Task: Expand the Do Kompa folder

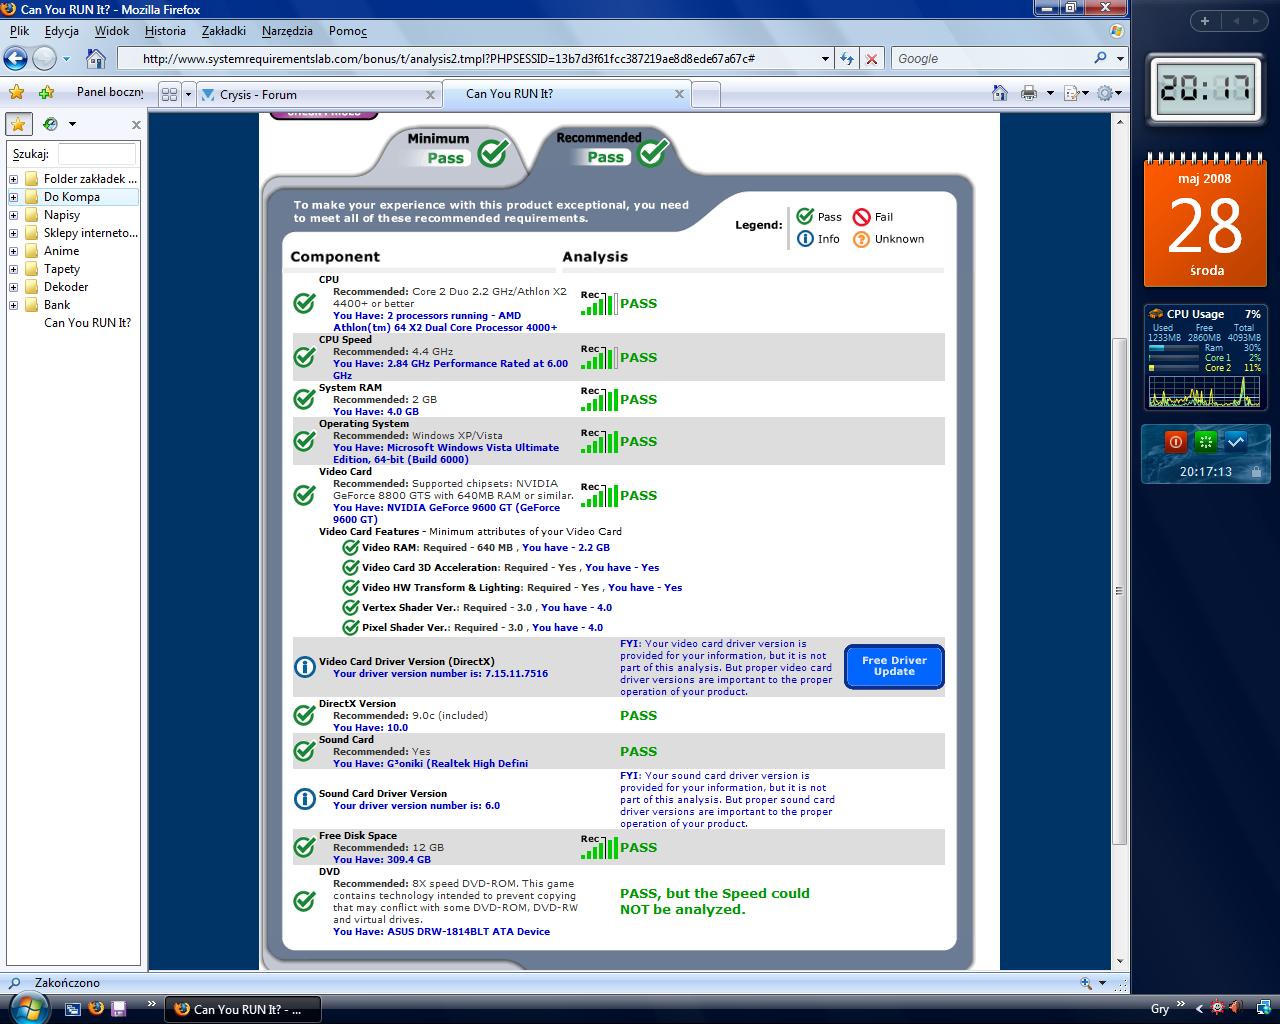Action: tap(14, 197)
